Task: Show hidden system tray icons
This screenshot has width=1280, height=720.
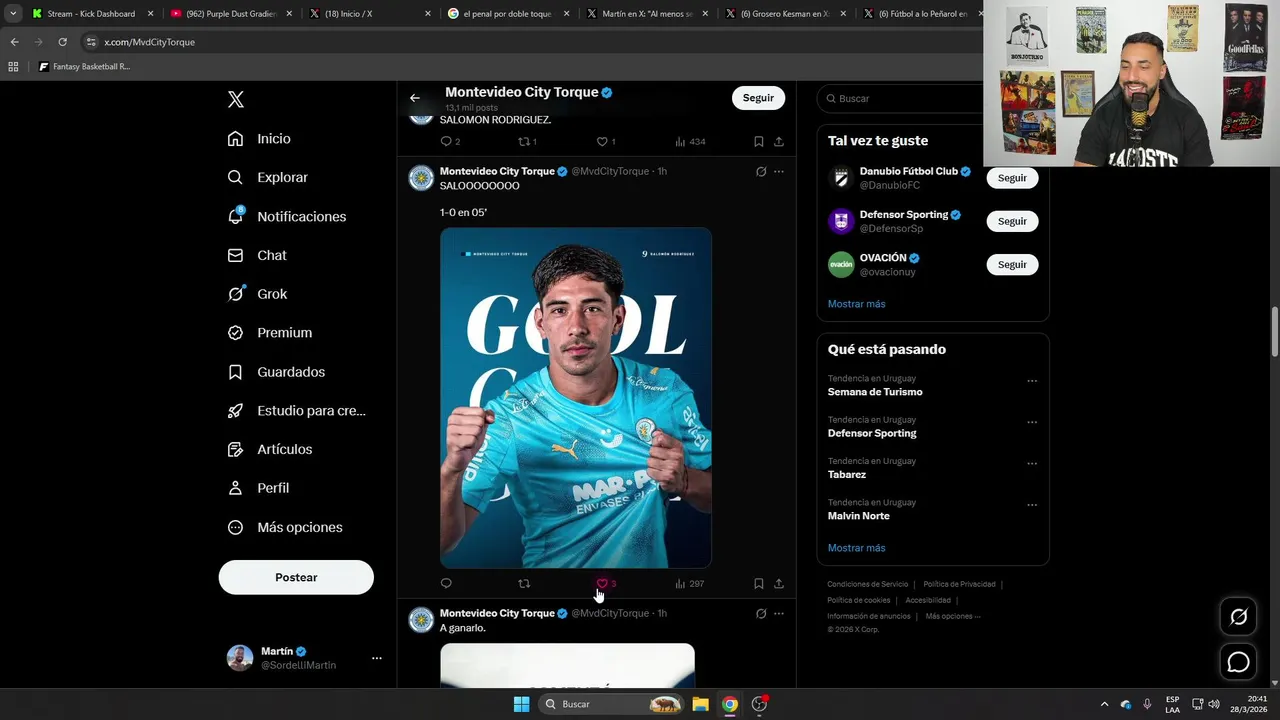Action: [1104, 704]
